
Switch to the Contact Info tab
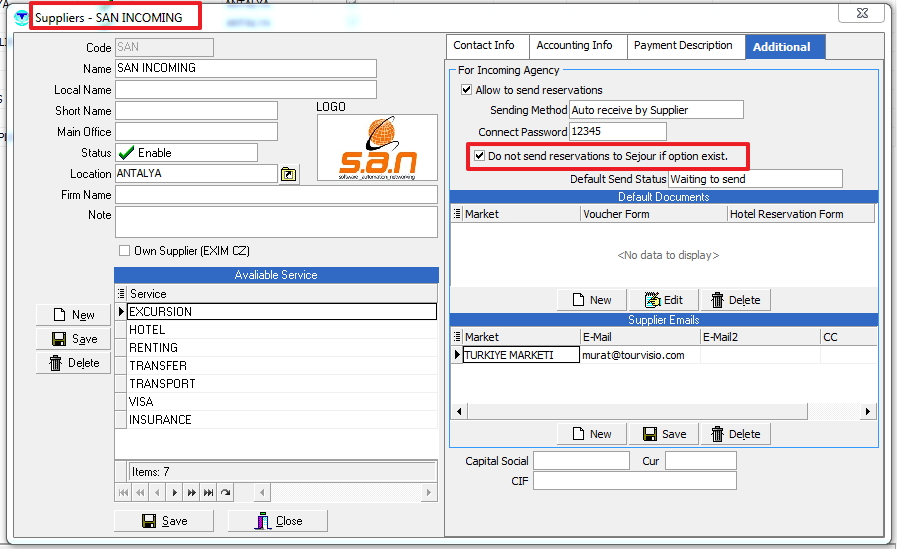(x=484, y=46)
